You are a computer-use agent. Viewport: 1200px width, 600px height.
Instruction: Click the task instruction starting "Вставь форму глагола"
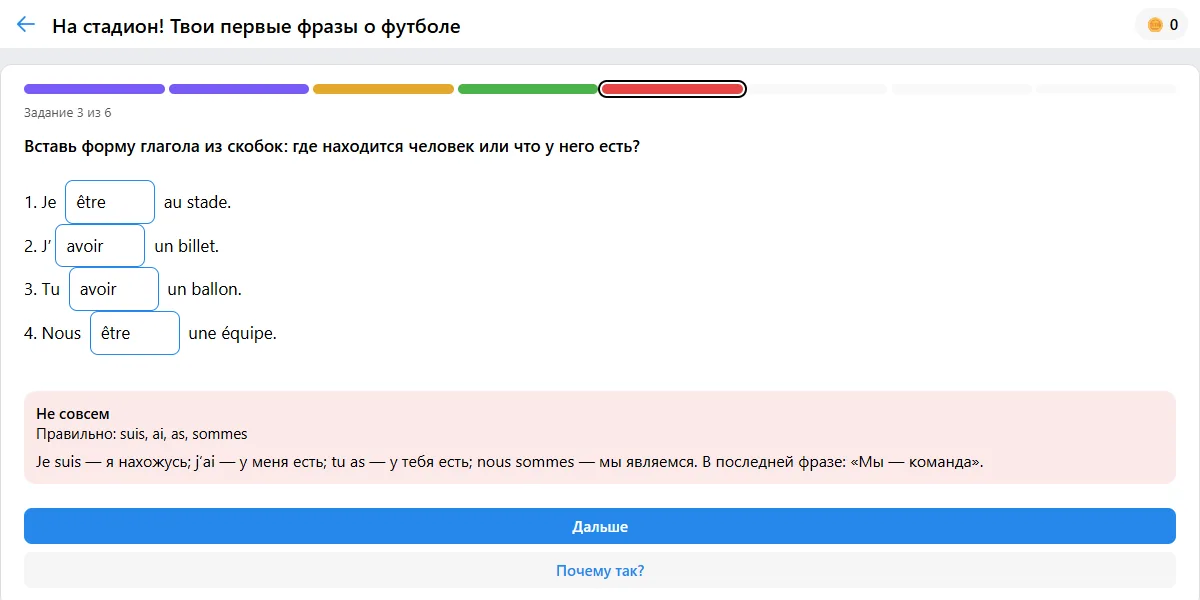tap(332, 147)
